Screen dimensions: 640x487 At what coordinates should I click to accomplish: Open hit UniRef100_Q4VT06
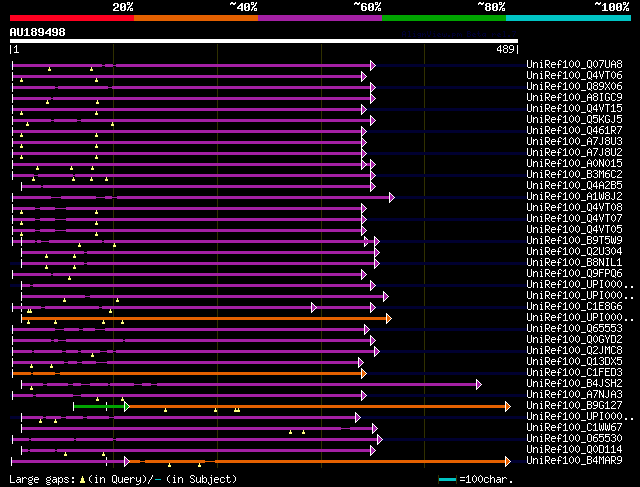(574, 76)
